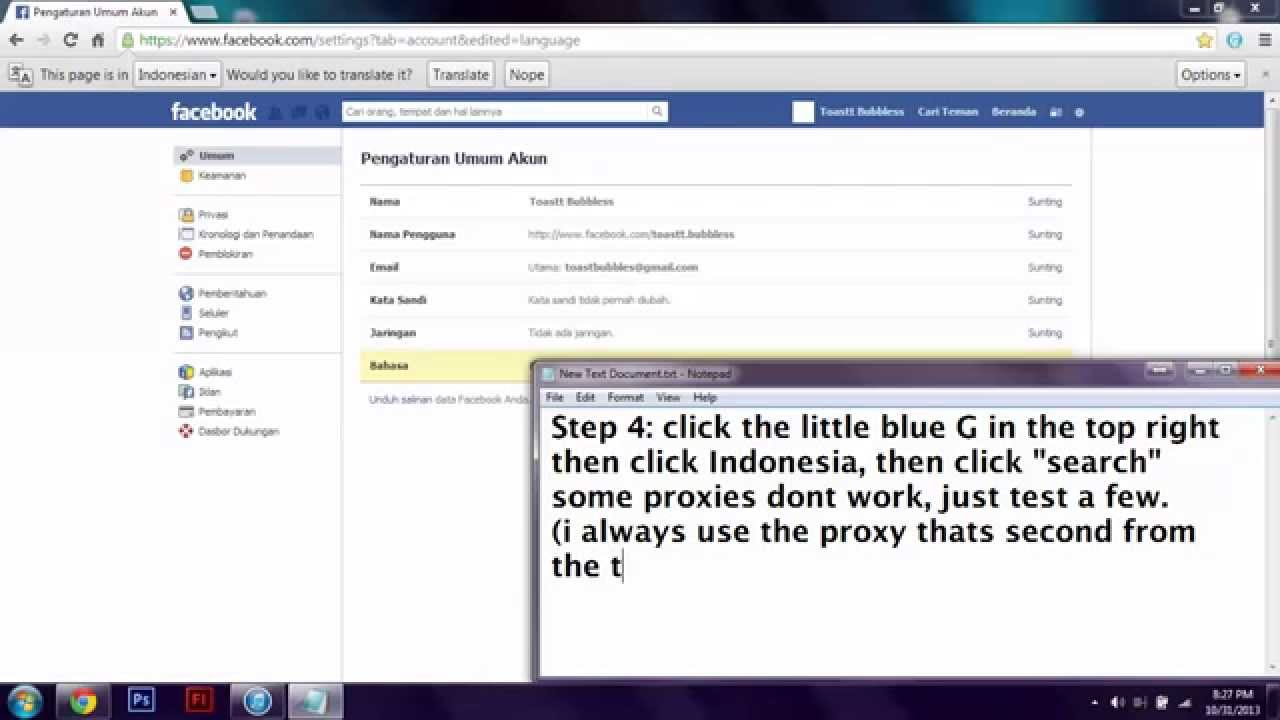Click Sunting for Nama Pengguna row
Viewport: 1280px width, 720px height.
point(1045,234)
